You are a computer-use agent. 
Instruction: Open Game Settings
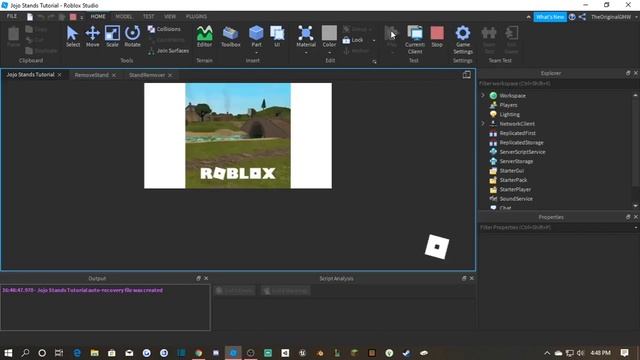coord(463,40)
